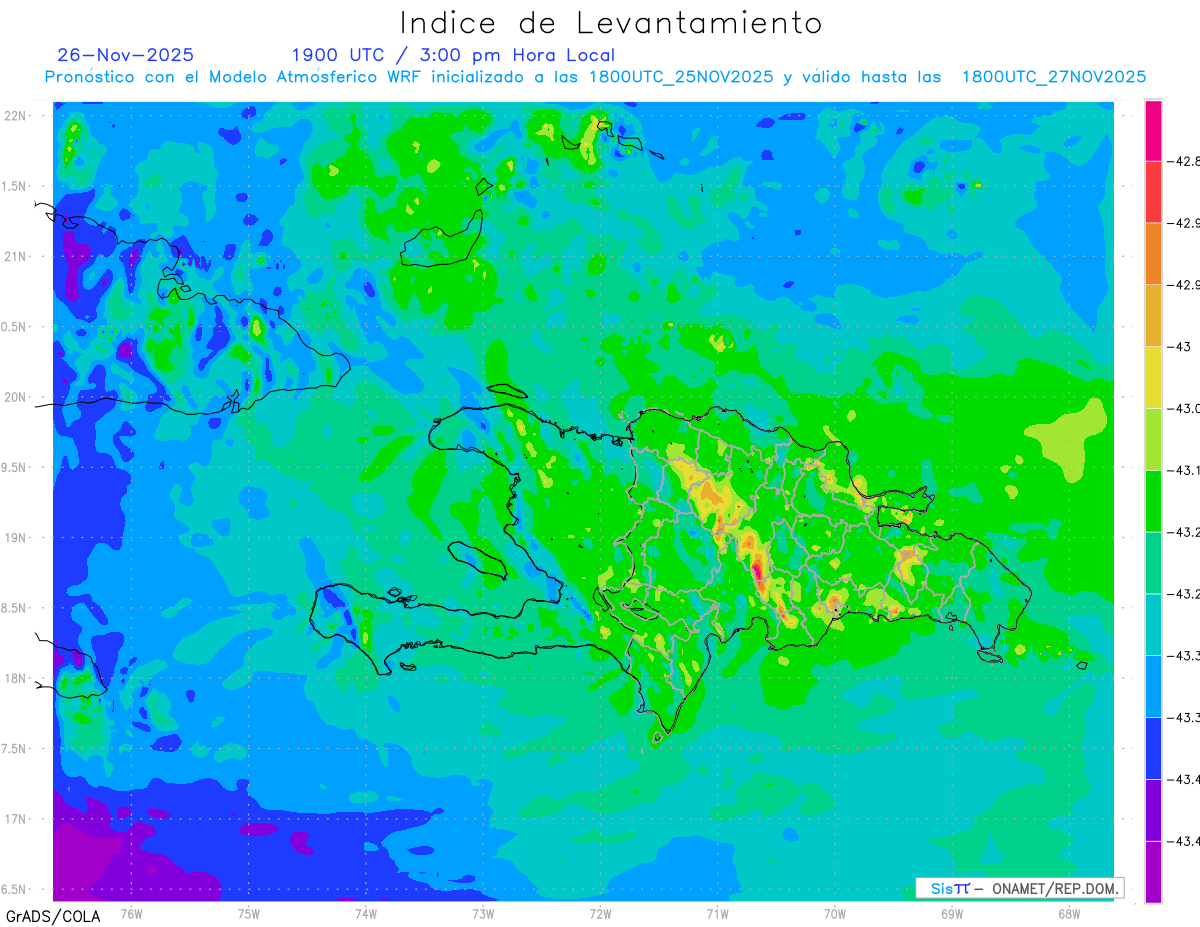Screen dimensions: 1200x927
Task: Click the '19N' latitude label
Action: coord(17,537)
